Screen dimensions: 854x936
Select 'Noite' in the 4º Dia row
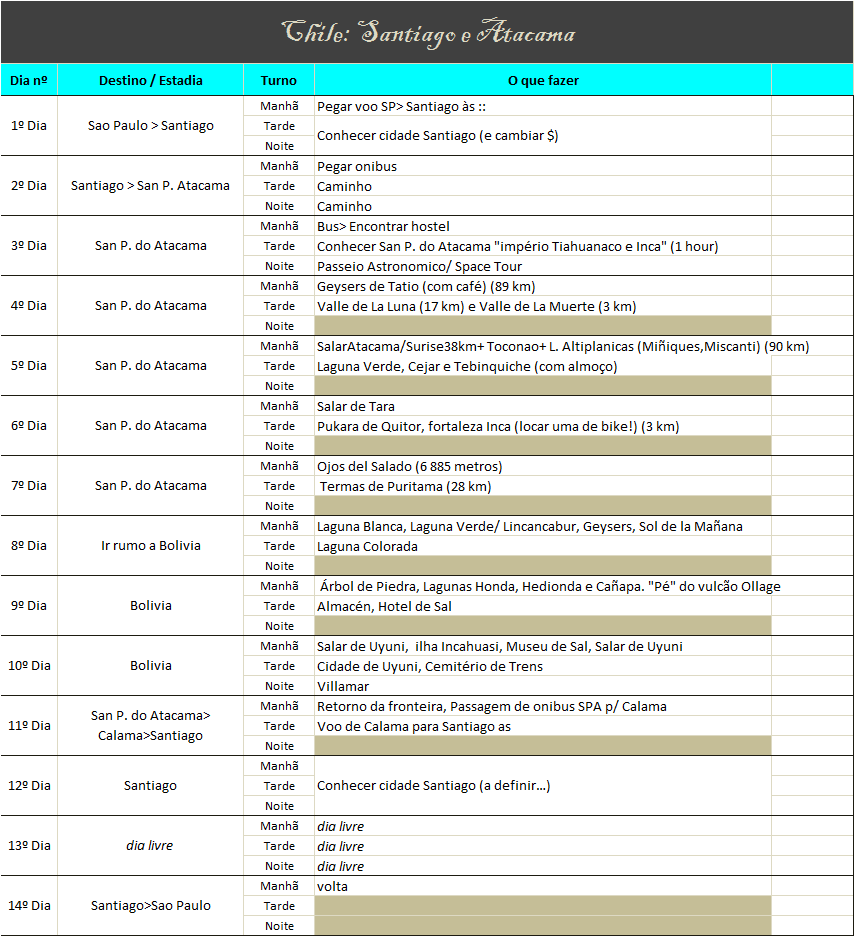tap(279, 326)
